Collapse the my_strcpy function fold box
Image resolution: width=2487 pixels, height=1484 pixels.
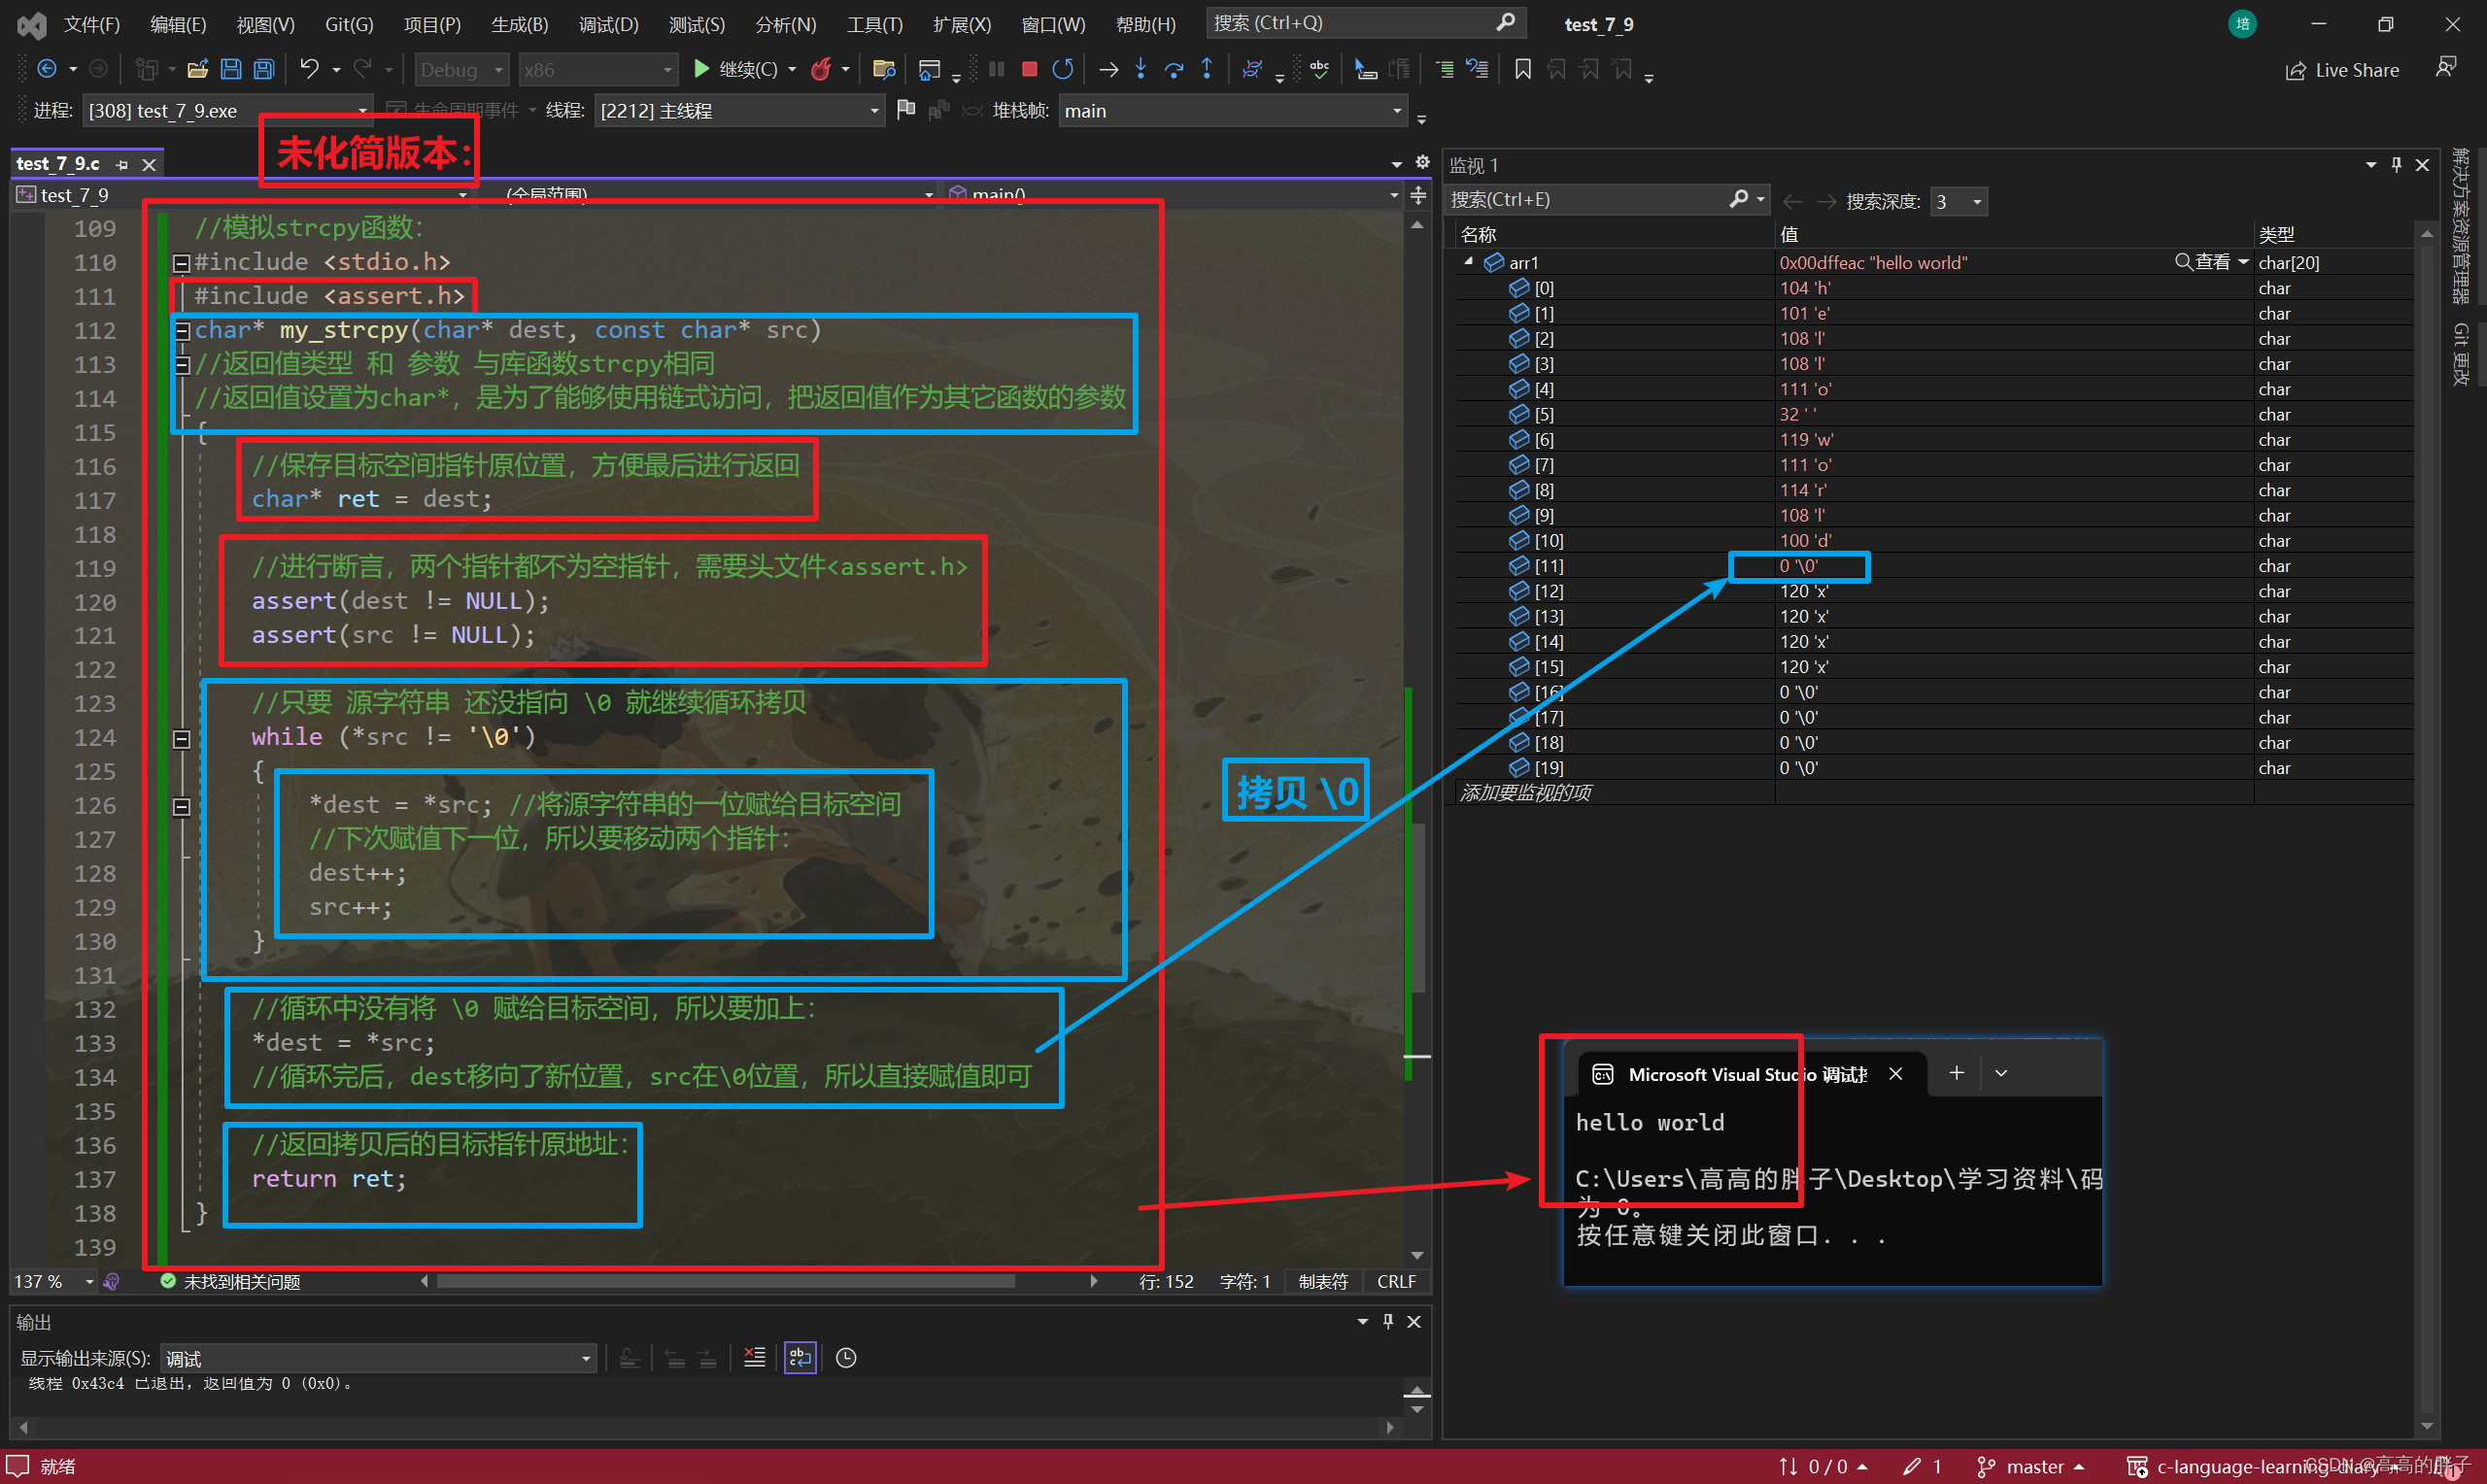[x=182, y=331]
